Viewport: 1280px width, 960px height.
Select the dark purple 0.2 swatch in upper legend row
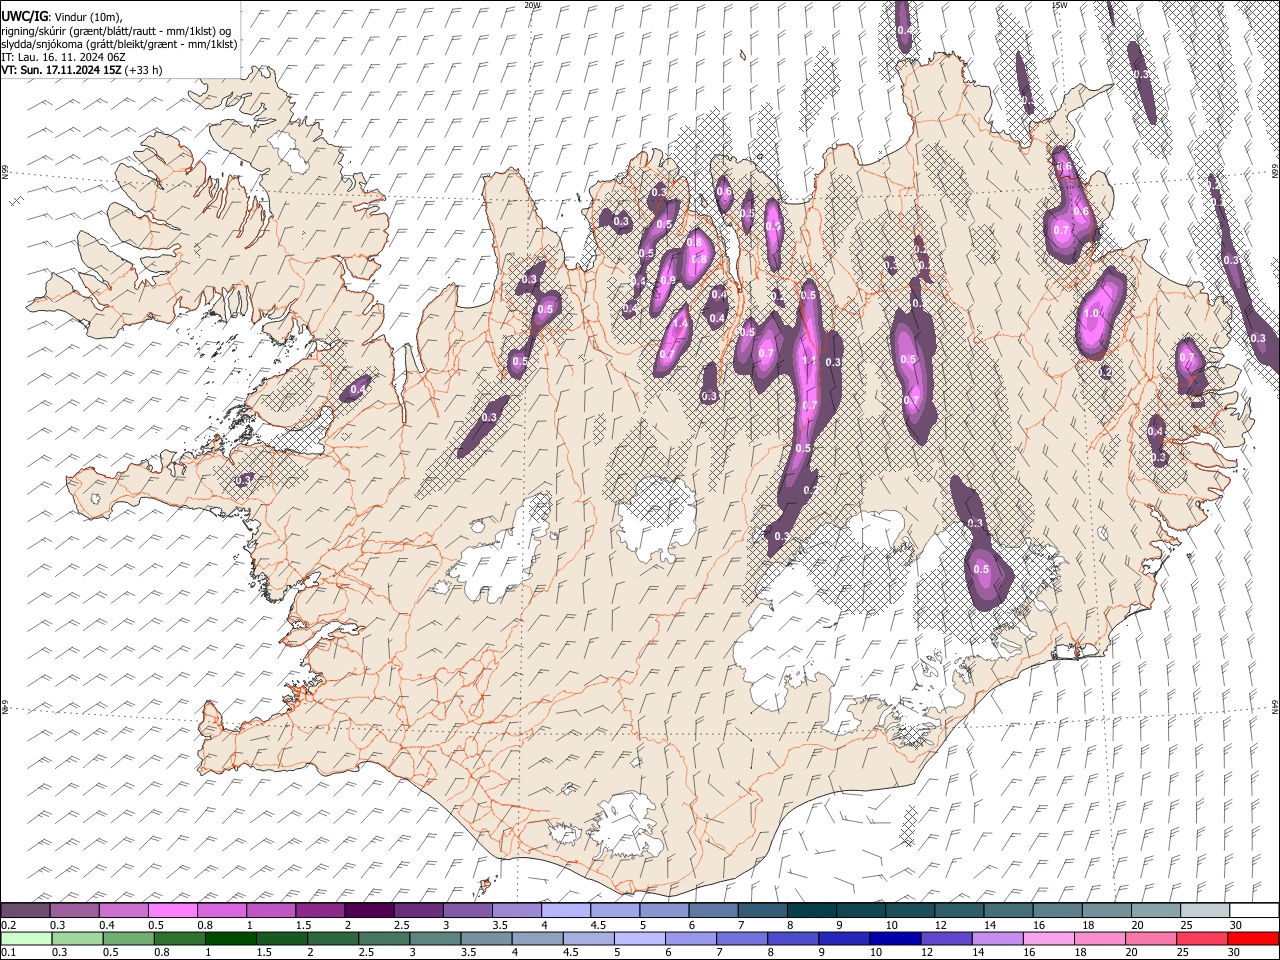[25, 911]
